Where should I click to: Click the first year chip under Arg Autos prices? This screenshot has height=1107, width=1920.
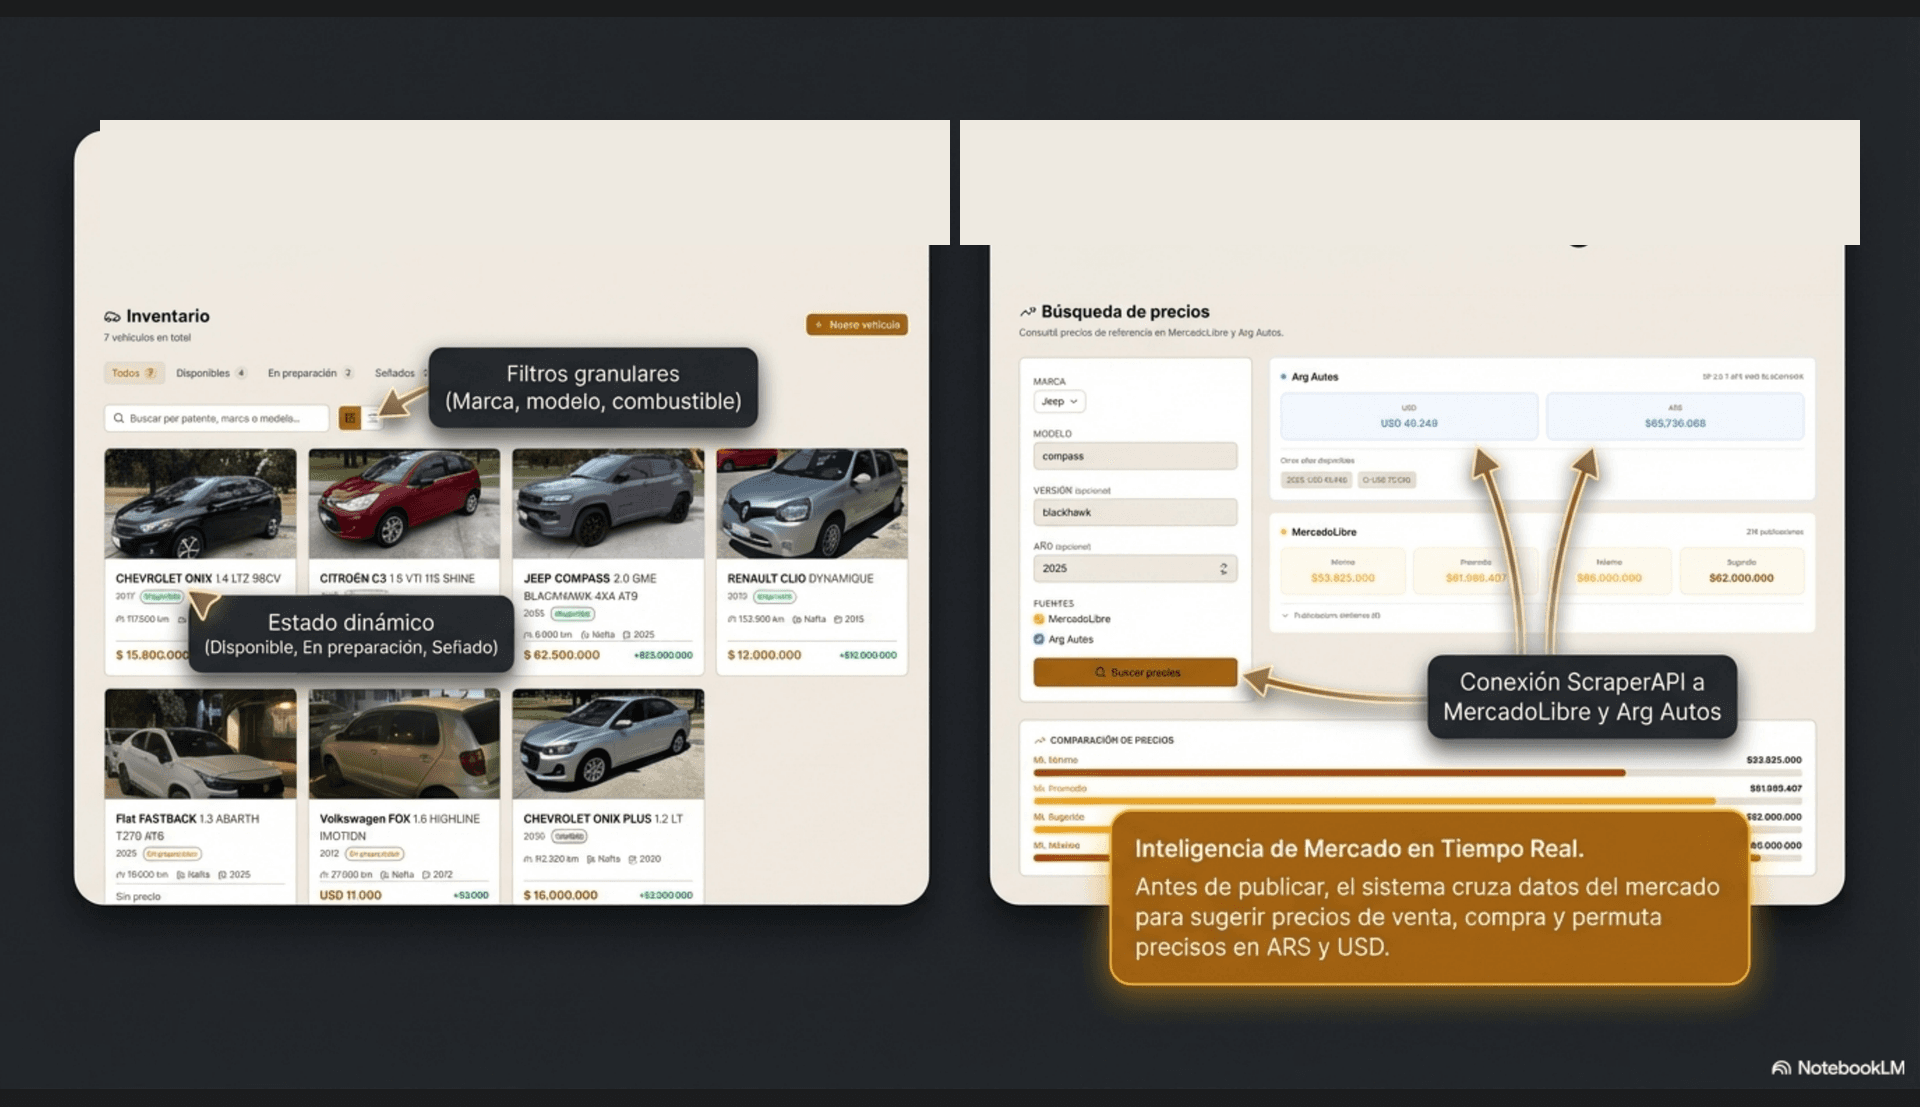tap(1316, 480)
